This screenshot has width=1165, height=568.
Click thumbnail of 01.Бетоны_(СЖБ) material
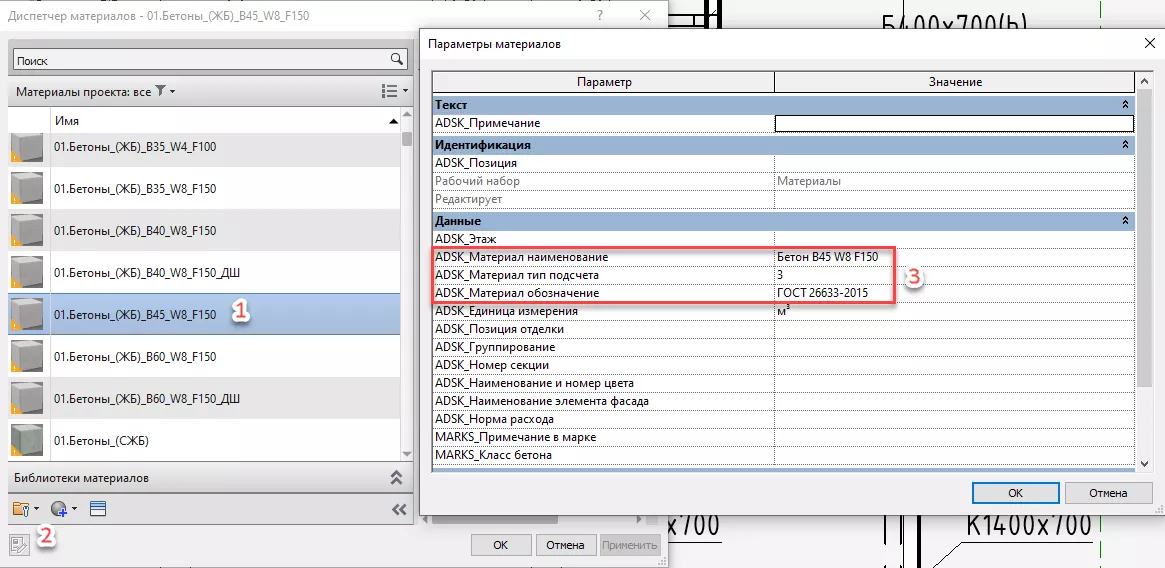(x=27, y=440)
